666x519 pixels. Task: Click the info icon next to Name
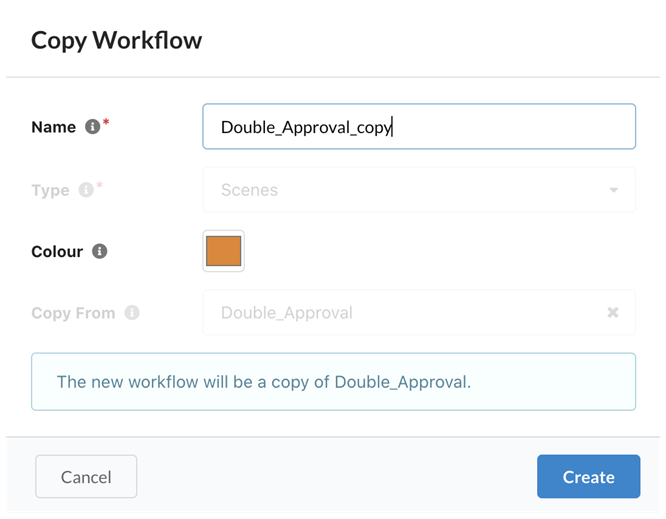tap(92, 126)
